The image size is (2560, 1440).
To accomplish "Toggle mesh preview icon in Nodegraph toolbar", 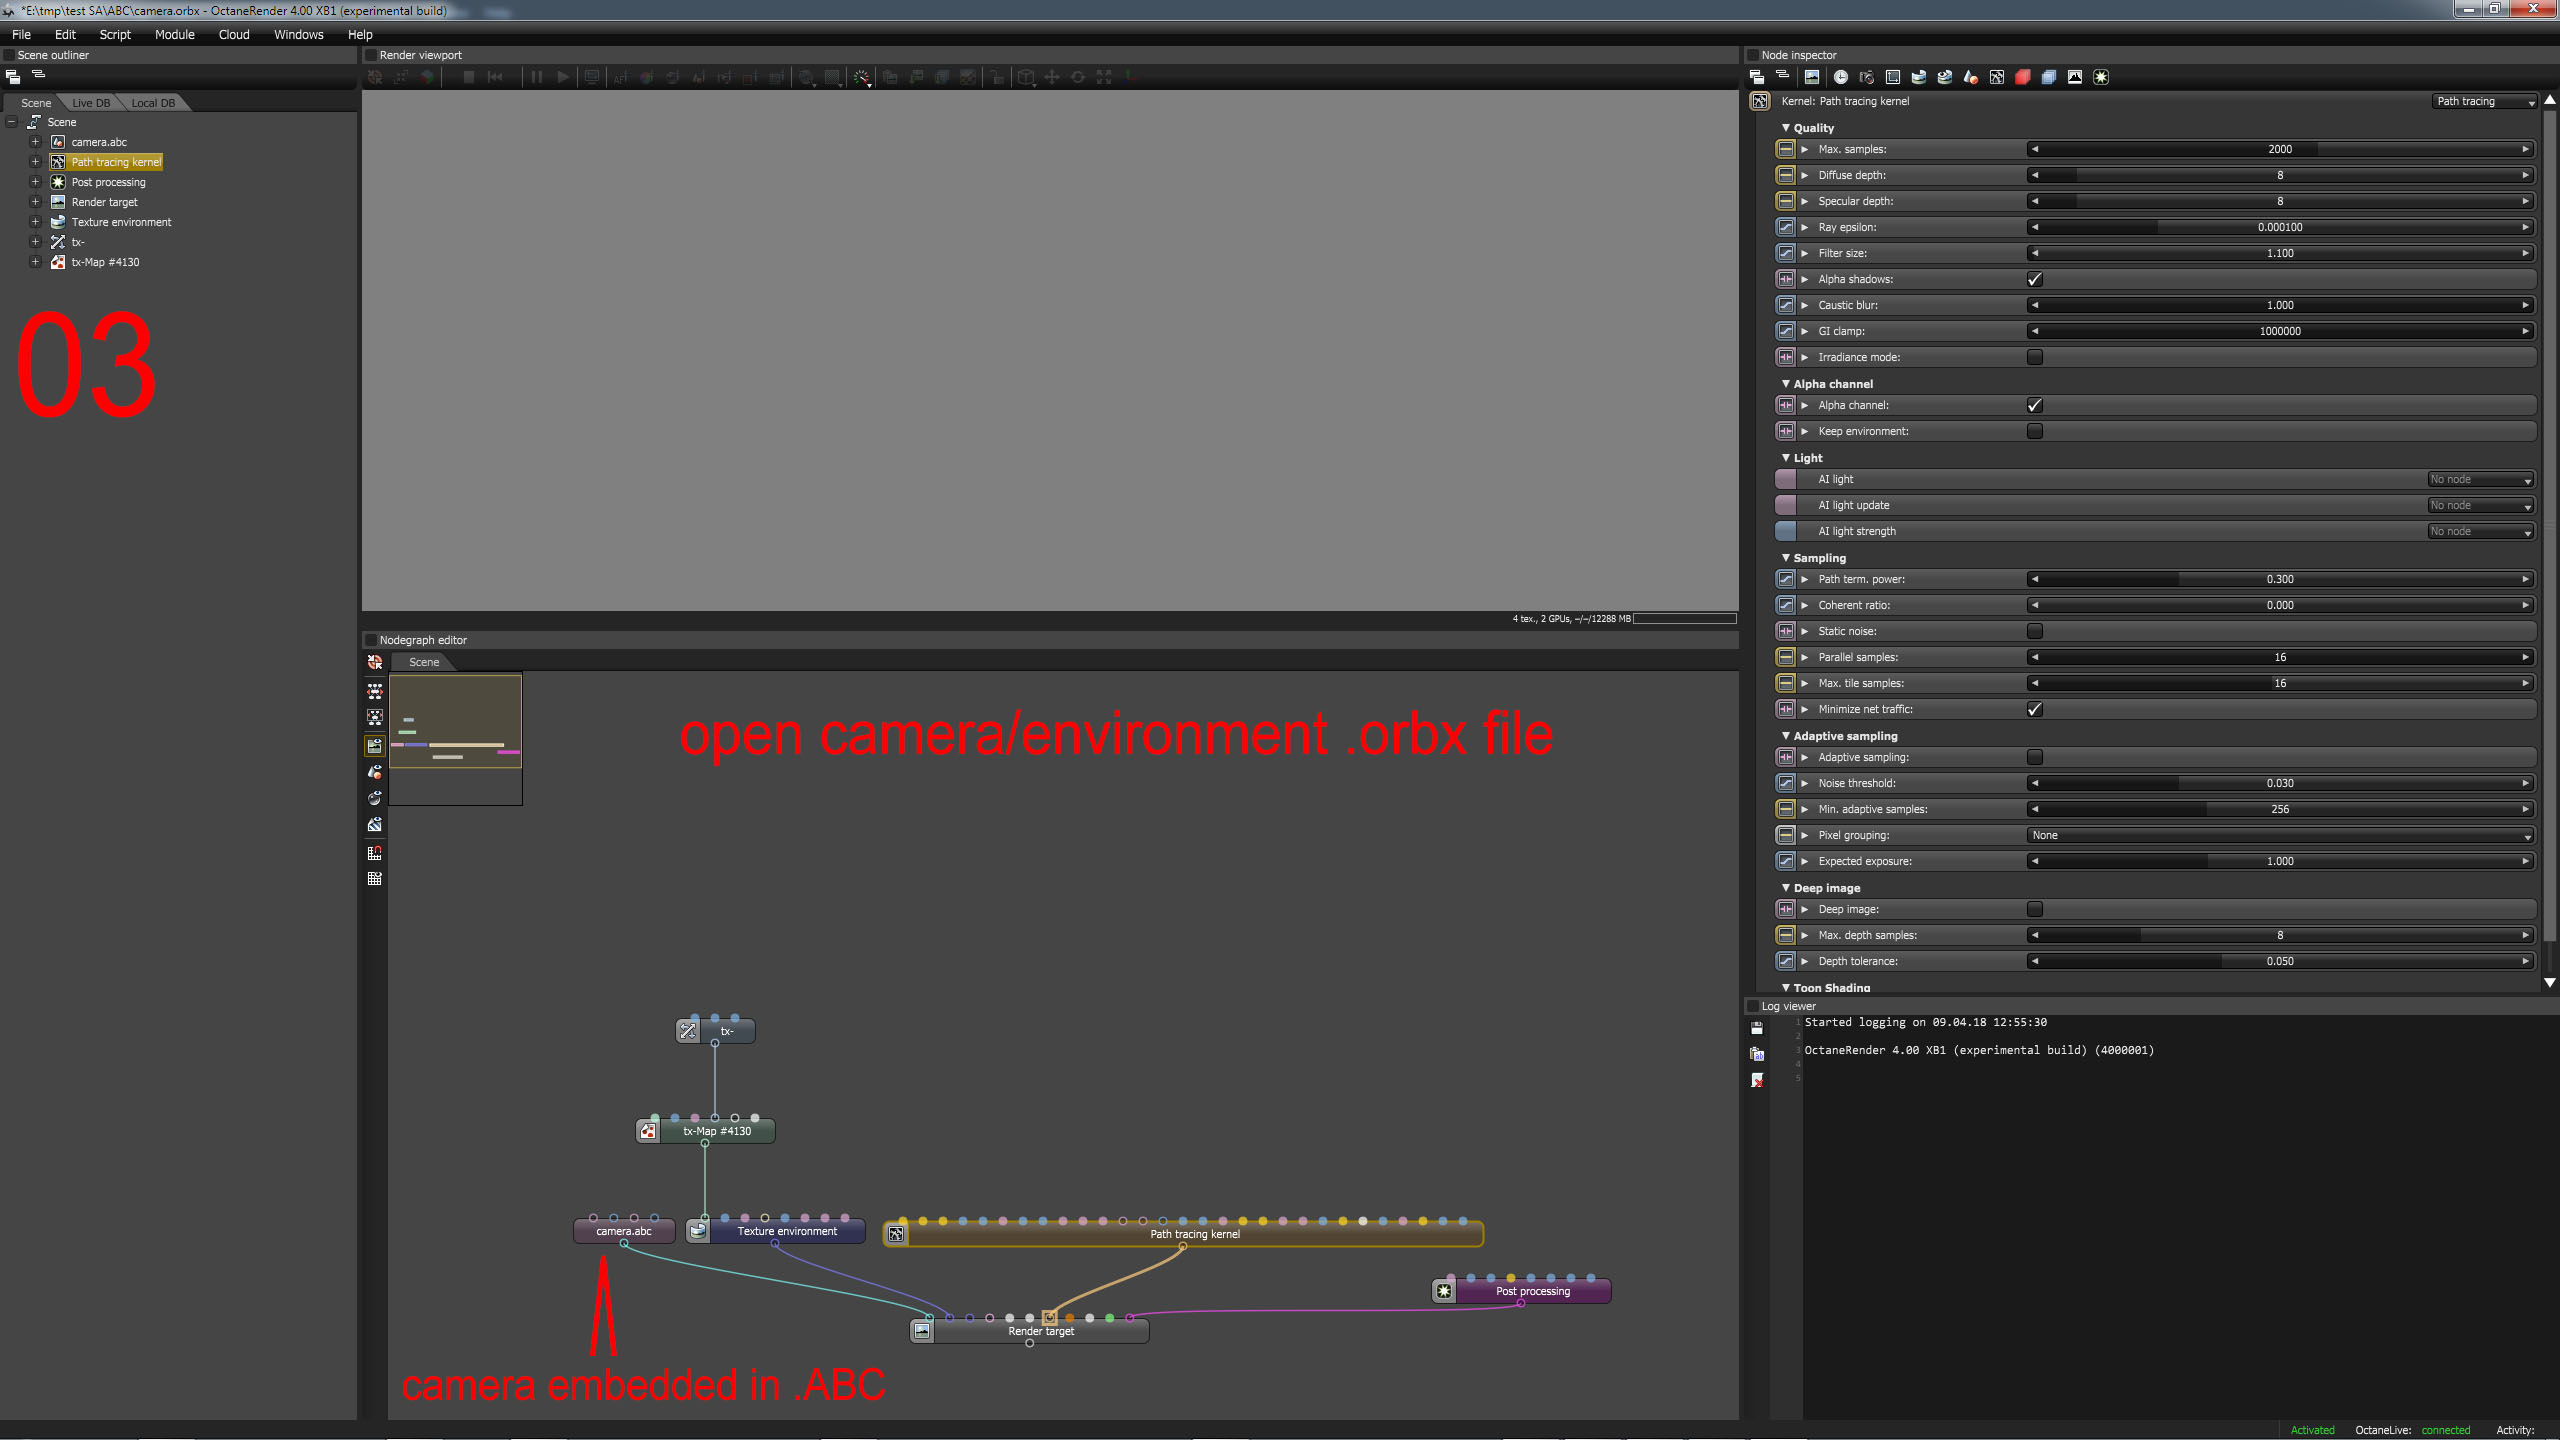I will coord(375,771).
